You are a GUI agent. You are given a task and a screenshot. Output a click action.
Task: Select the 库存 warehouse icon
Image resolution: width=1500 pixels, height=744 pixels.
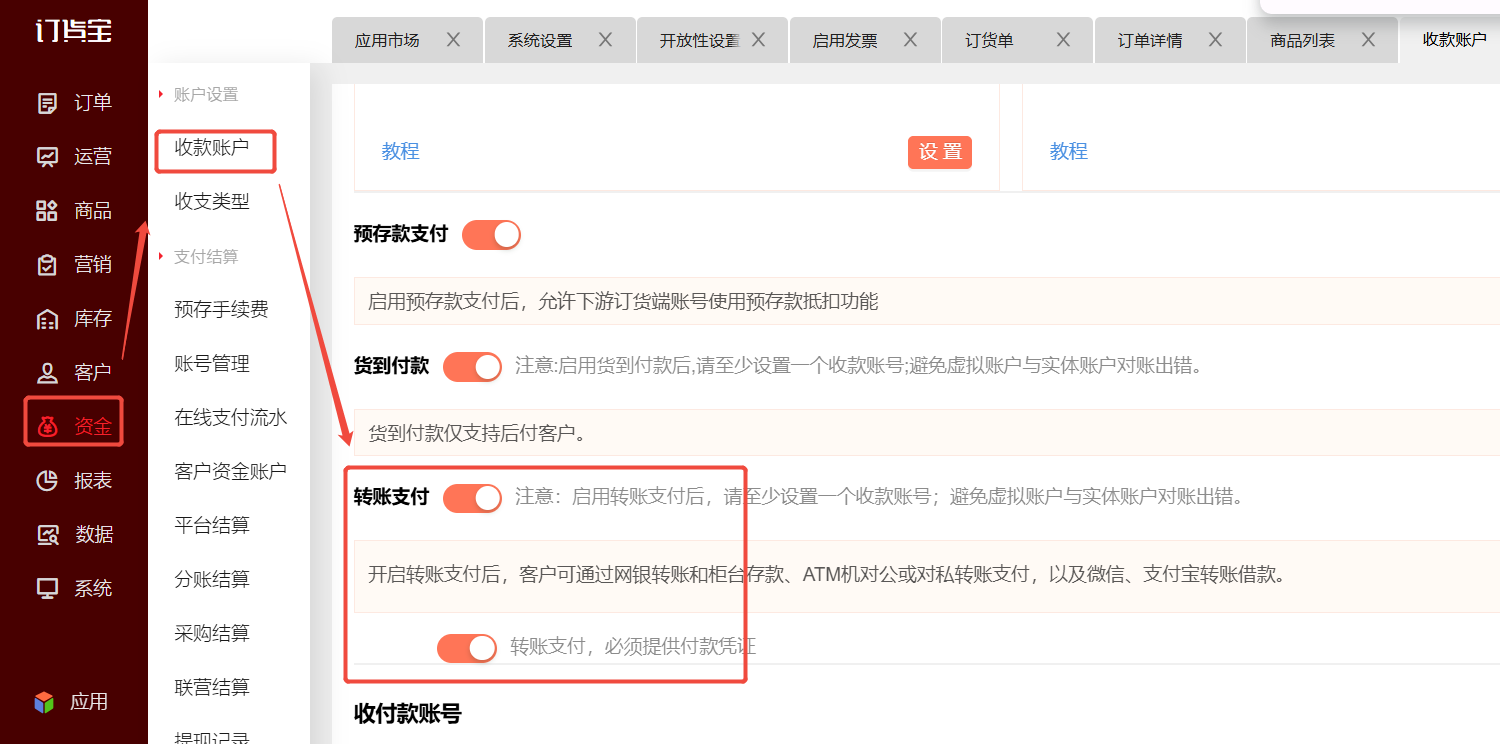tap(47, 319)
